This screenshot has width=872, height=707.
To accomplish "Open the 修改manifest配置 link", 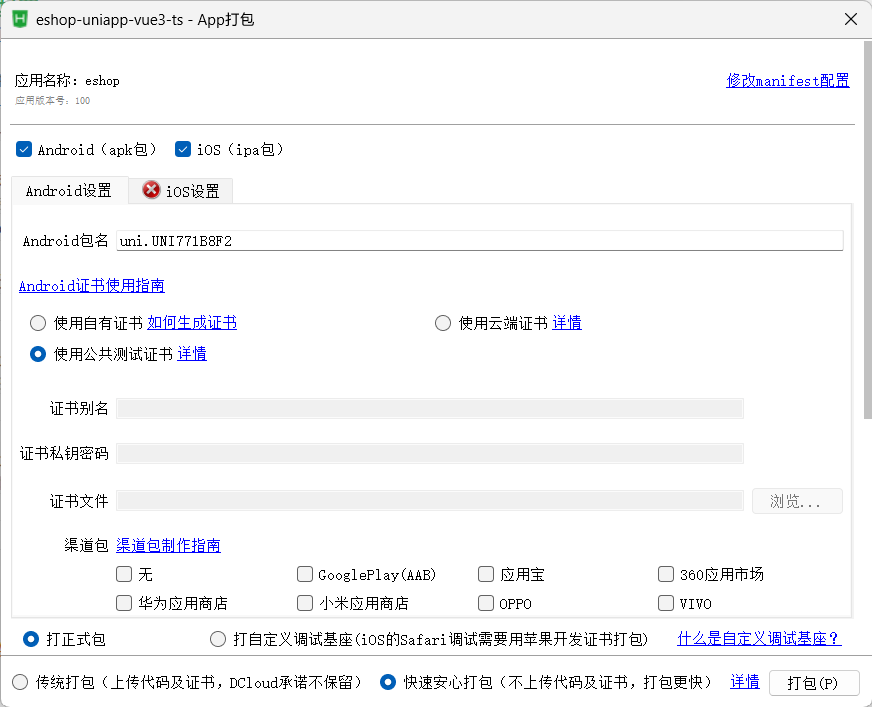I will click(x=787, y=81).
